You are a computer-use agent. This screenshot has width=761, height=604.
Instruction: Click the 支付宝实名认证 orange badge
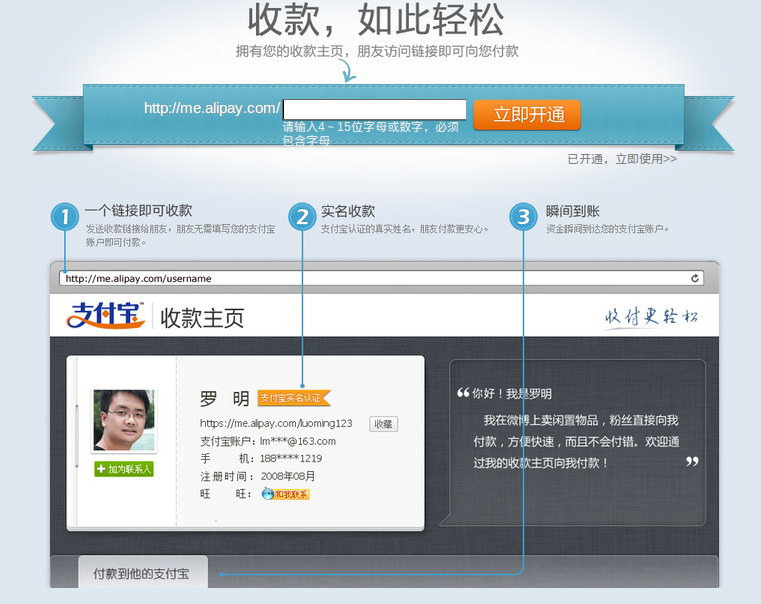click(294, 398)
